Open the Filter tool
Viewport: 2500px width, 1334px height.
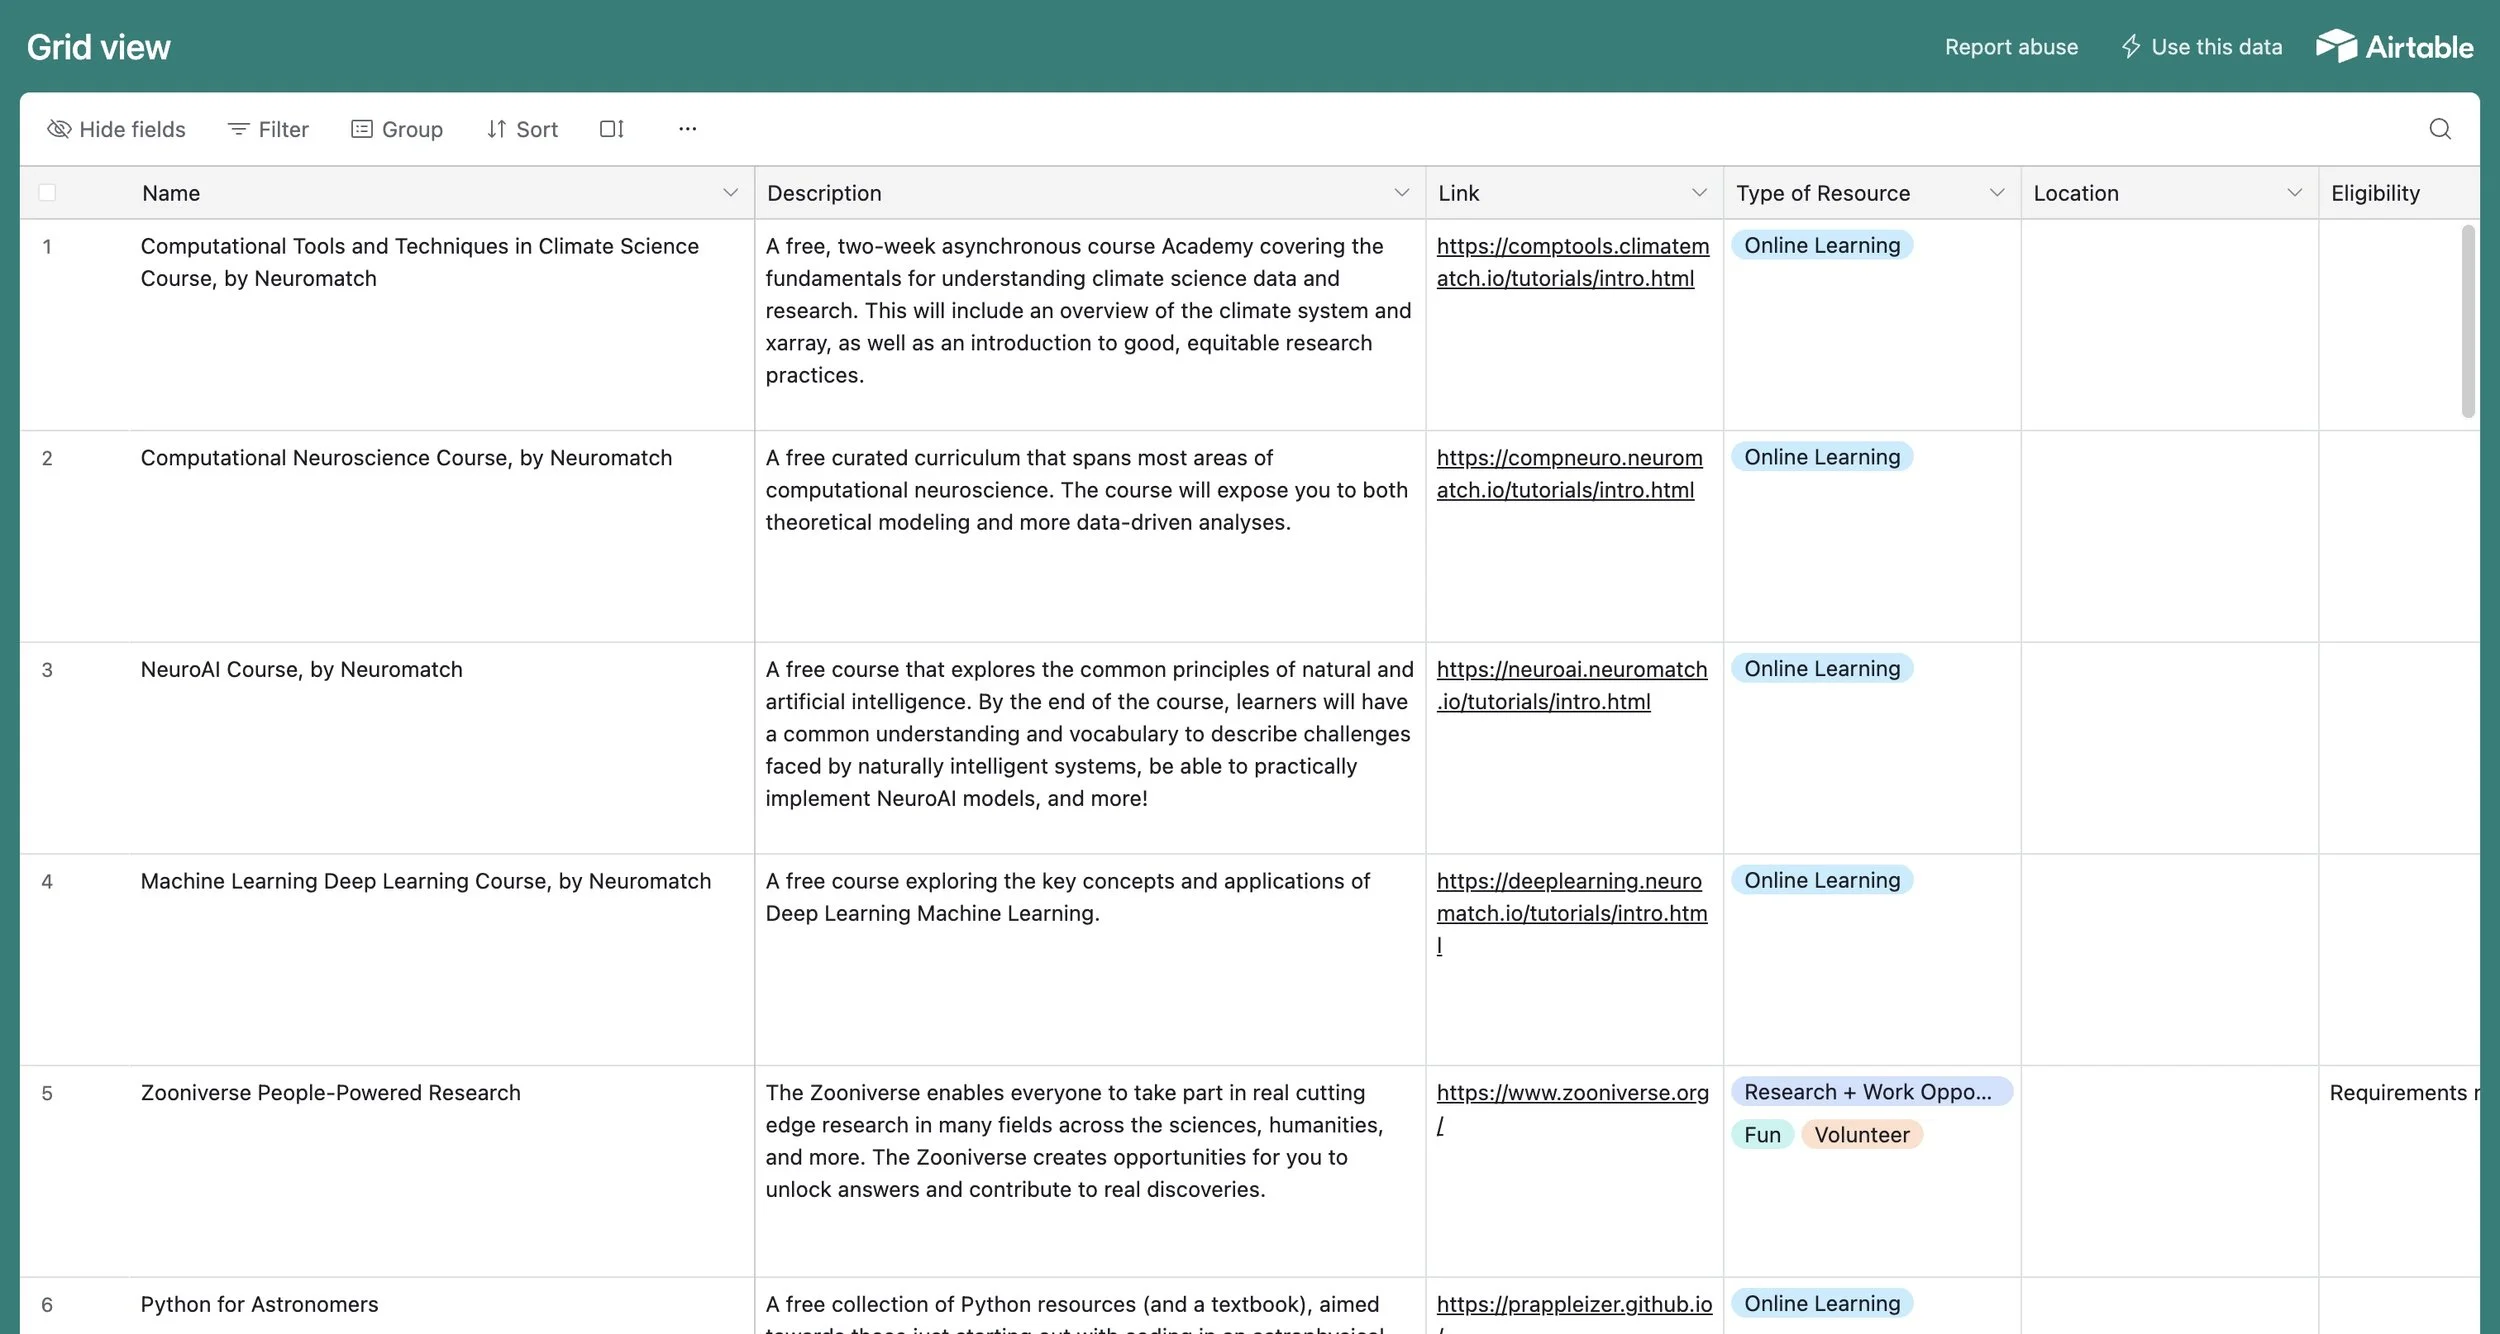click(x=268, y=129)
